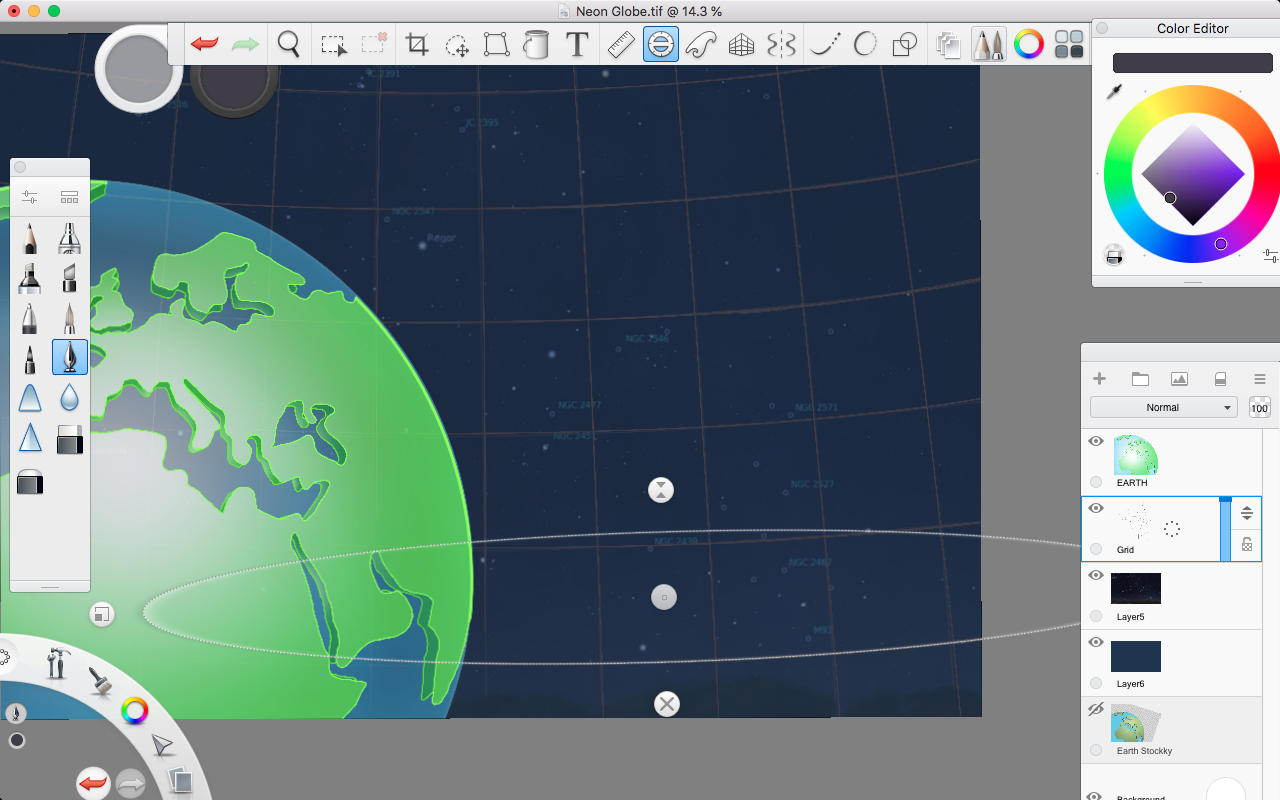The image size is (1280, 800).
Task: Toggle the Layer Editor icon in toolbar
Action: 948,45
